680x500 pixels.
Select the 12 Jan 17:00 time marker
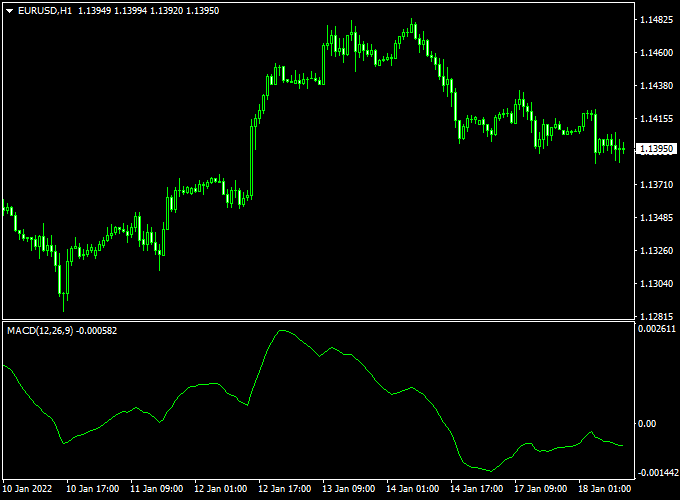[x=284, y=490]
